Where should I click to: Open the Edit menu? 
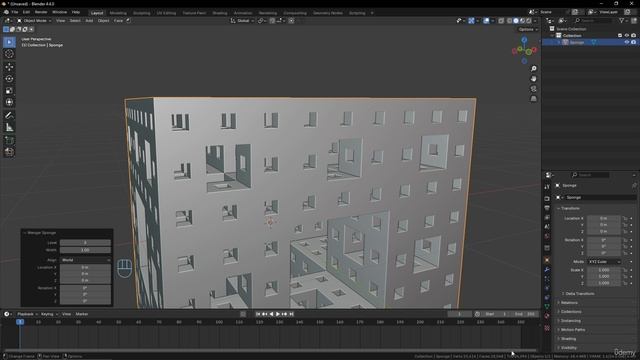point(26,12)
